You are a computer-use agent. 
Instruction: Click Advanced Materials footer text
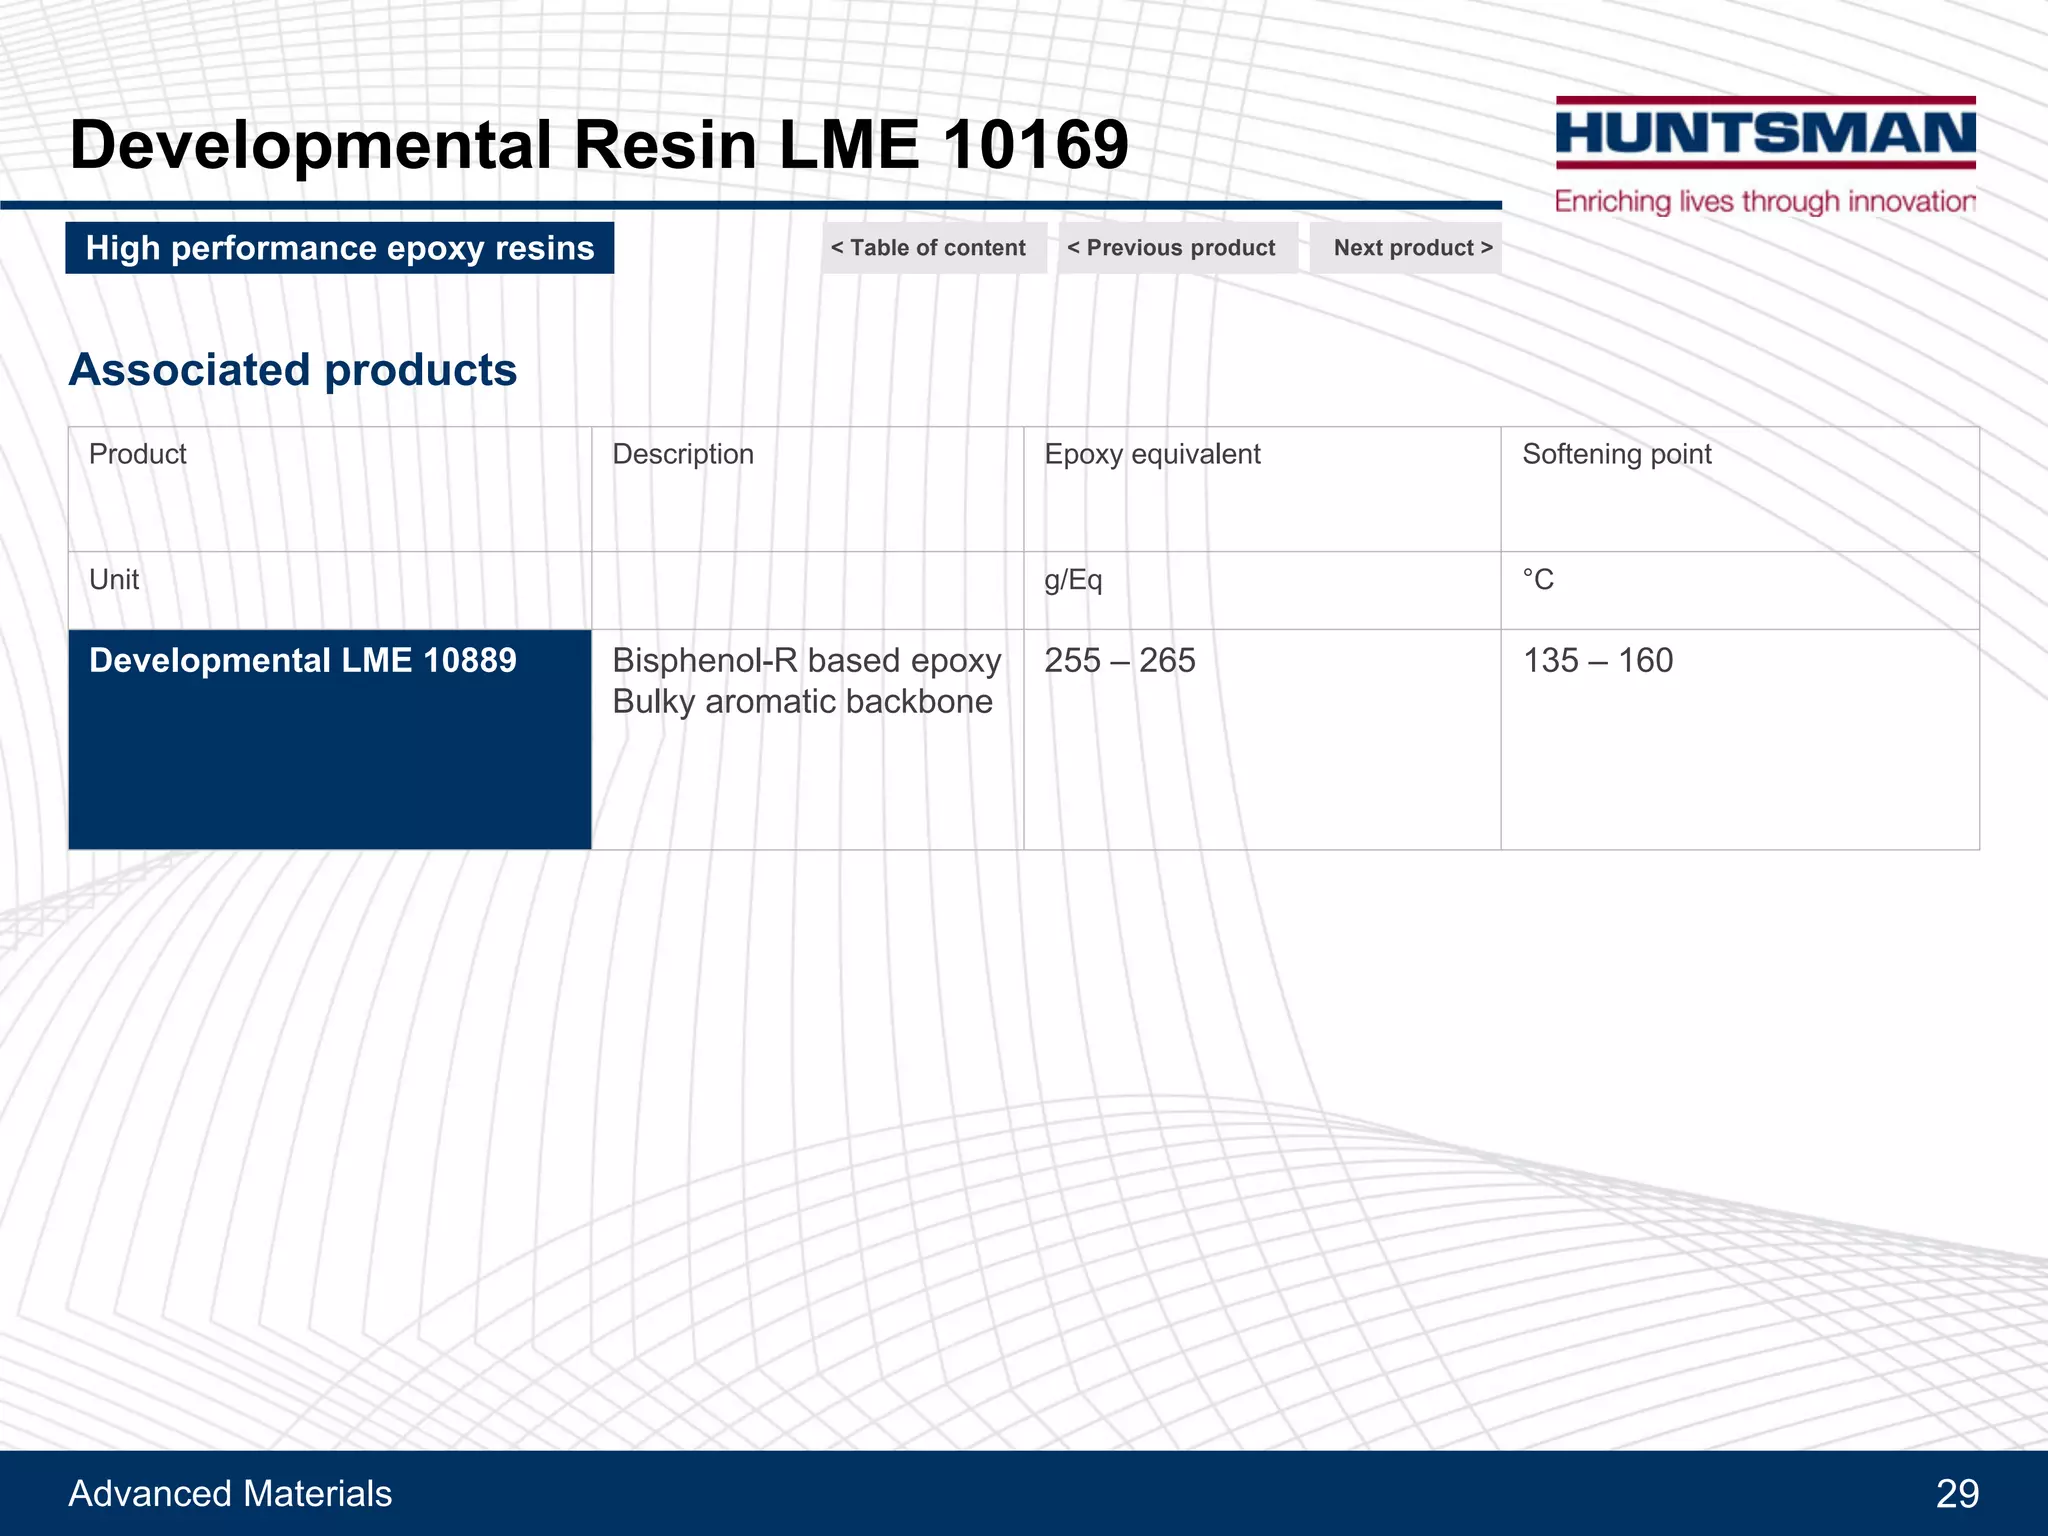click(230, 1493)
